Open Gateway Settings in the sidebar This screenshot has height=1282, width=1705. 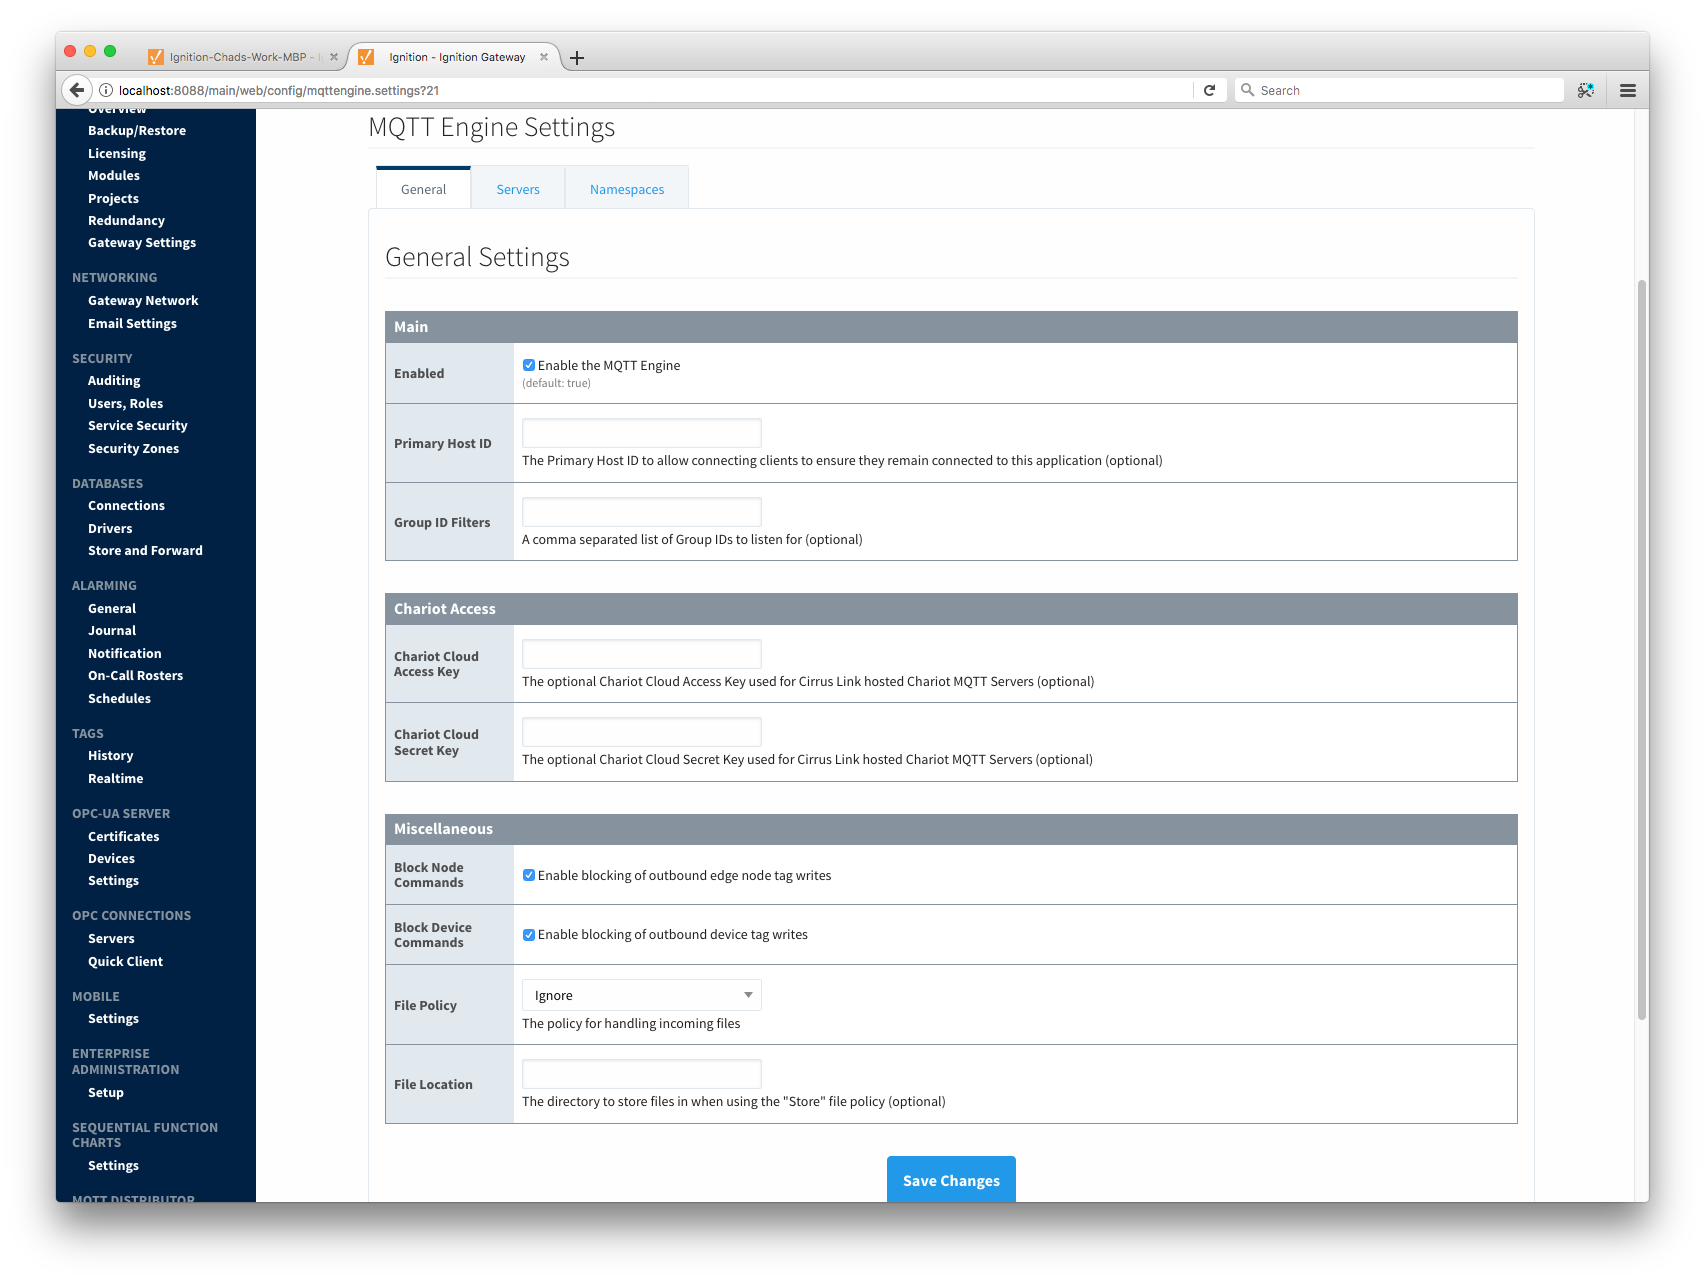pyautogui.click(x=142, y=243)
